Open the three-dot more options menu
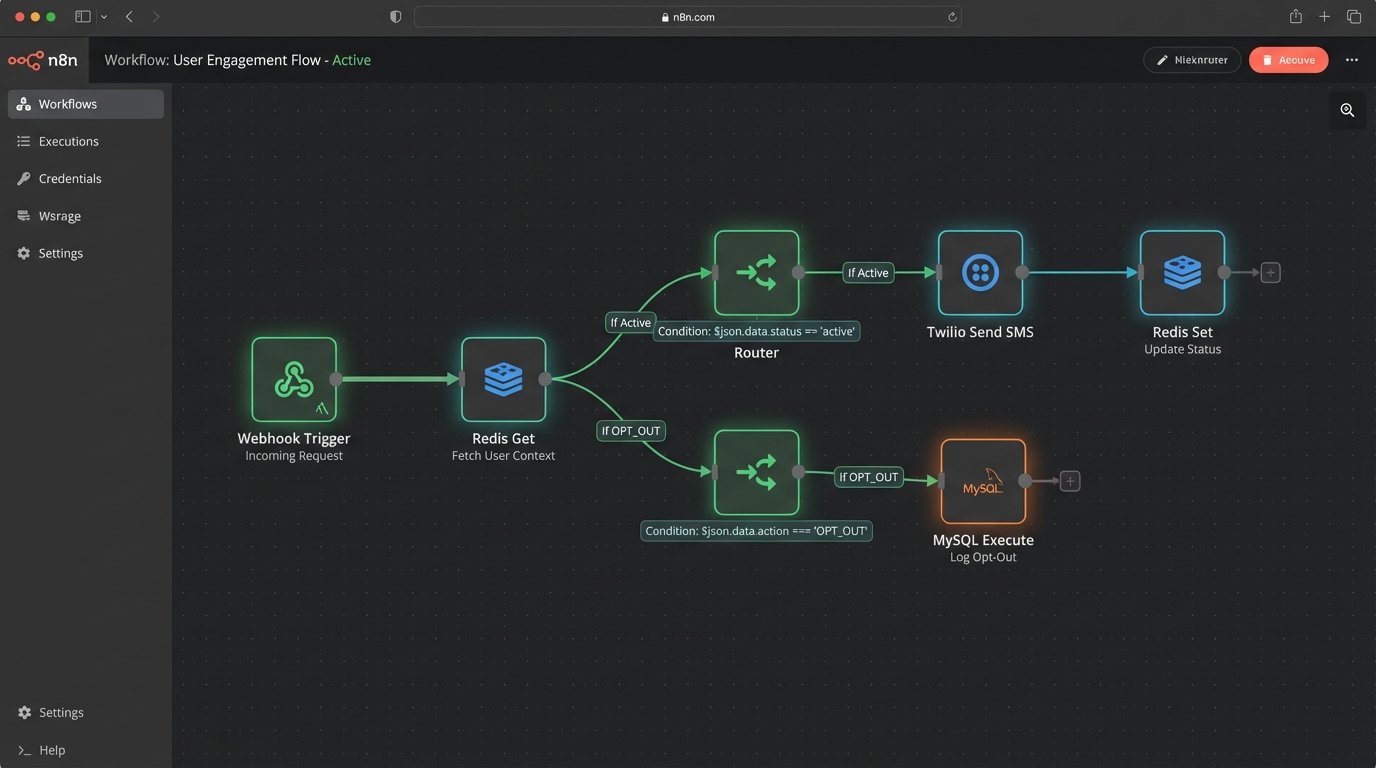Image resolution: width=1376 pixels, height=768 pixels. click(1351, 60)
